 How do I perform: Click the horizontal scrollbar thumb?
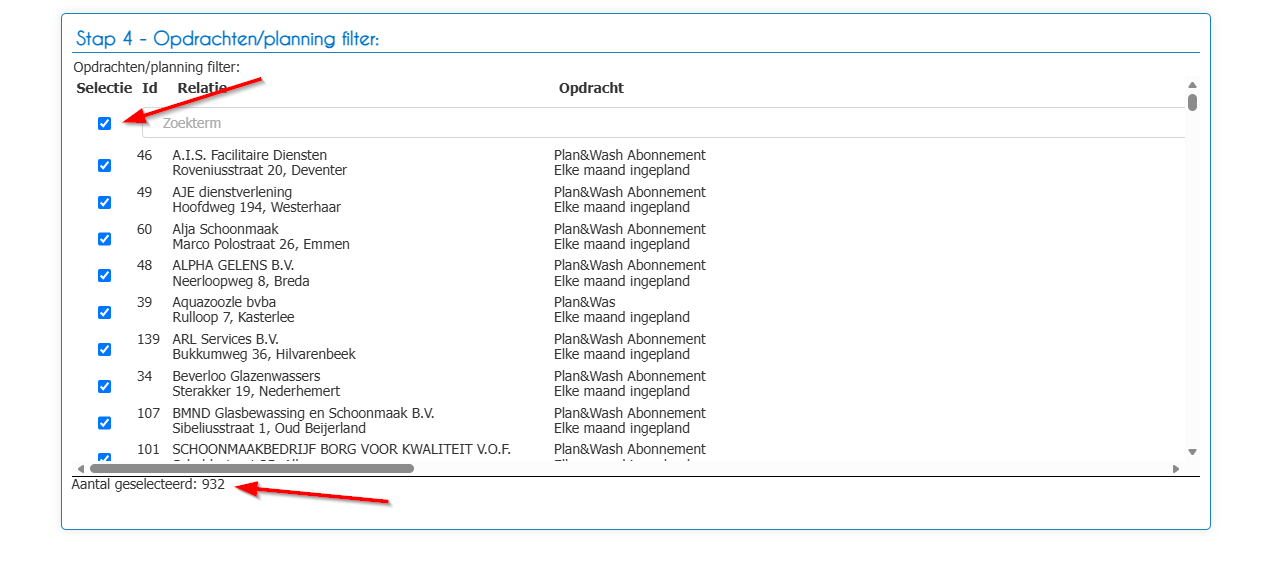252,468
